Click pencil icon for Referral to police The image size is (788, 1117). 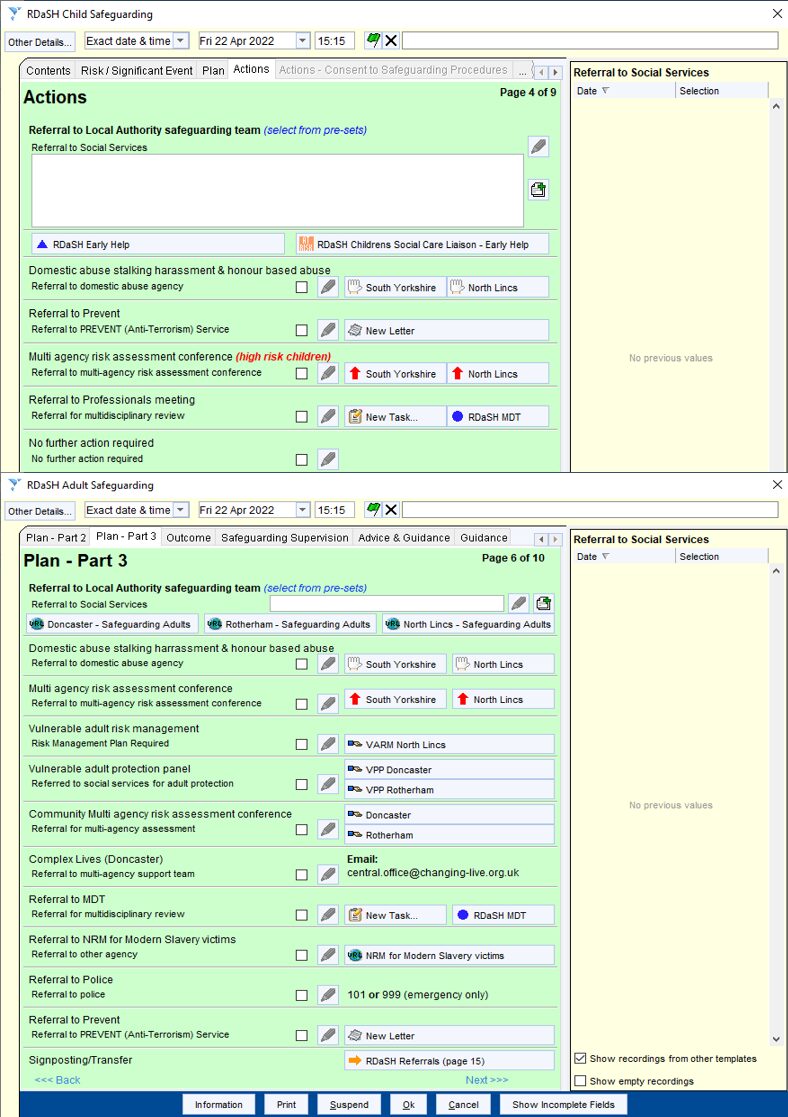328,994
